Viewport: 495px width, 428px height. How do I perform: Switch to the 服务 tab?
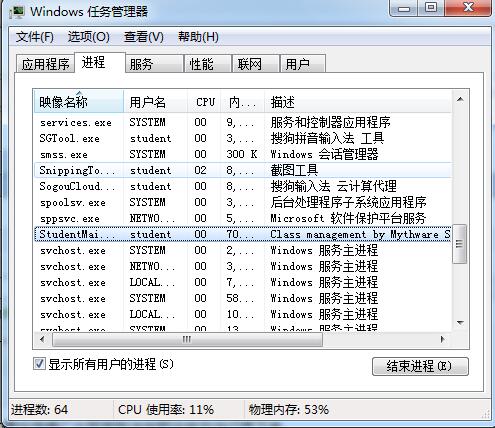pos(154,64)
